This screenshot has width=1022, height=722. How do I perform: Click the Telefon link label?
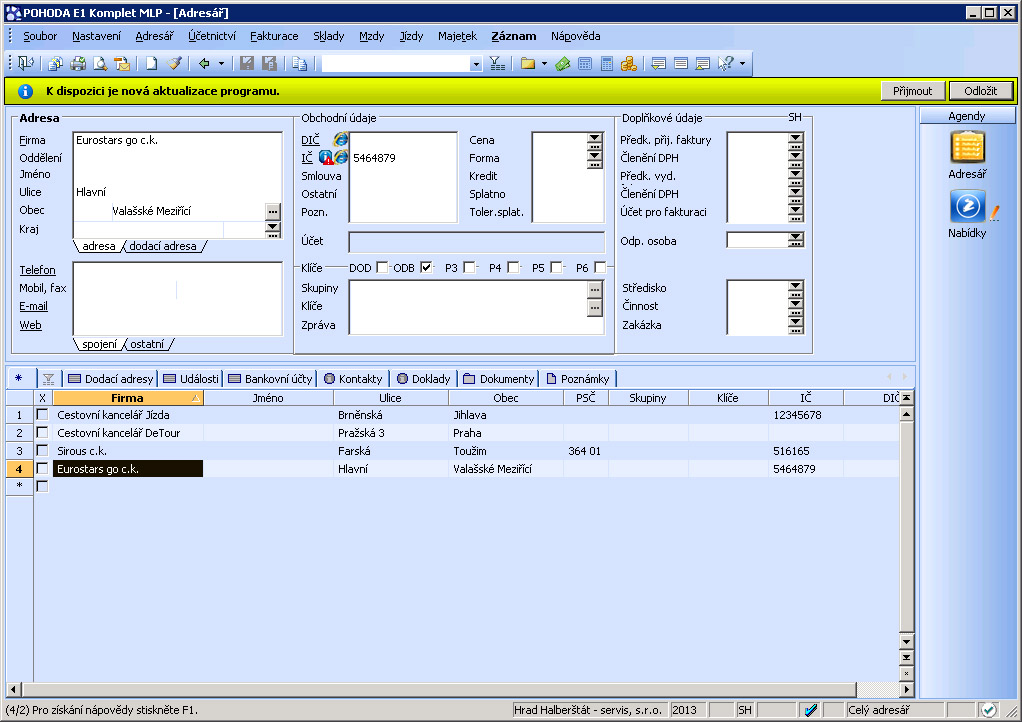pos(37,270)
